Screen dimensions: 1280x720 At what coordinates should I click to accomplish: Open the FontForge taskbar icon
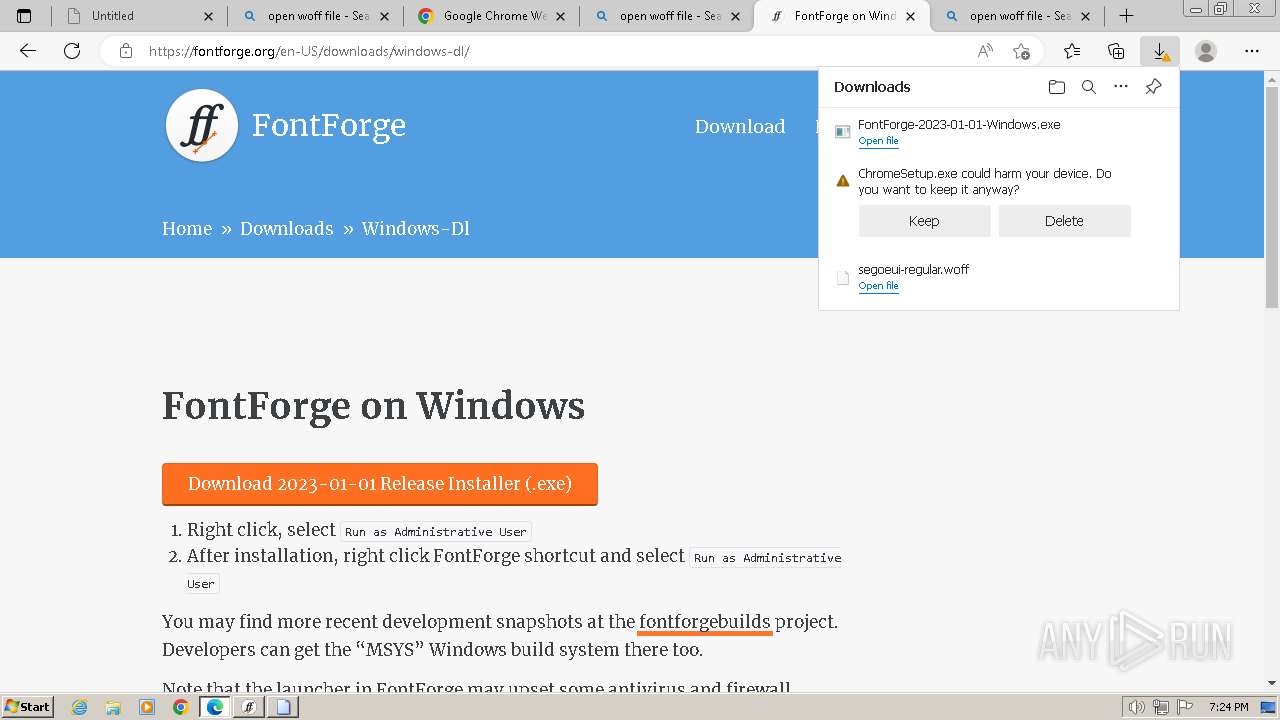[x=249, y=707]
